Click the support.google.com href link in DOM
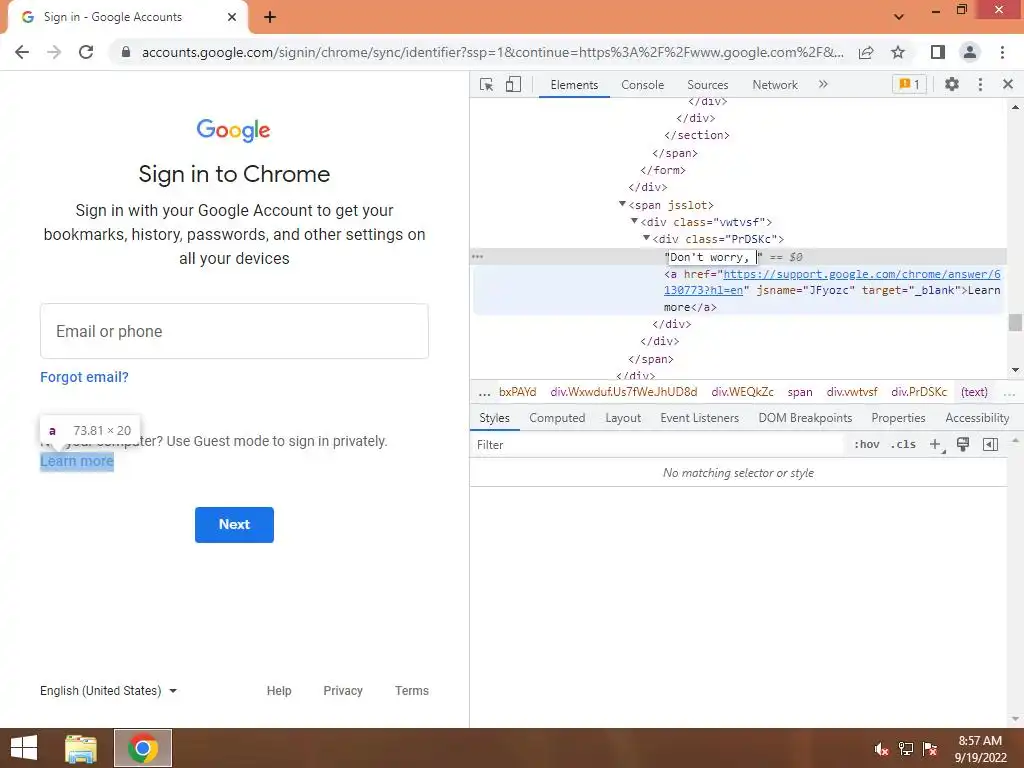 tap(861, 274)
